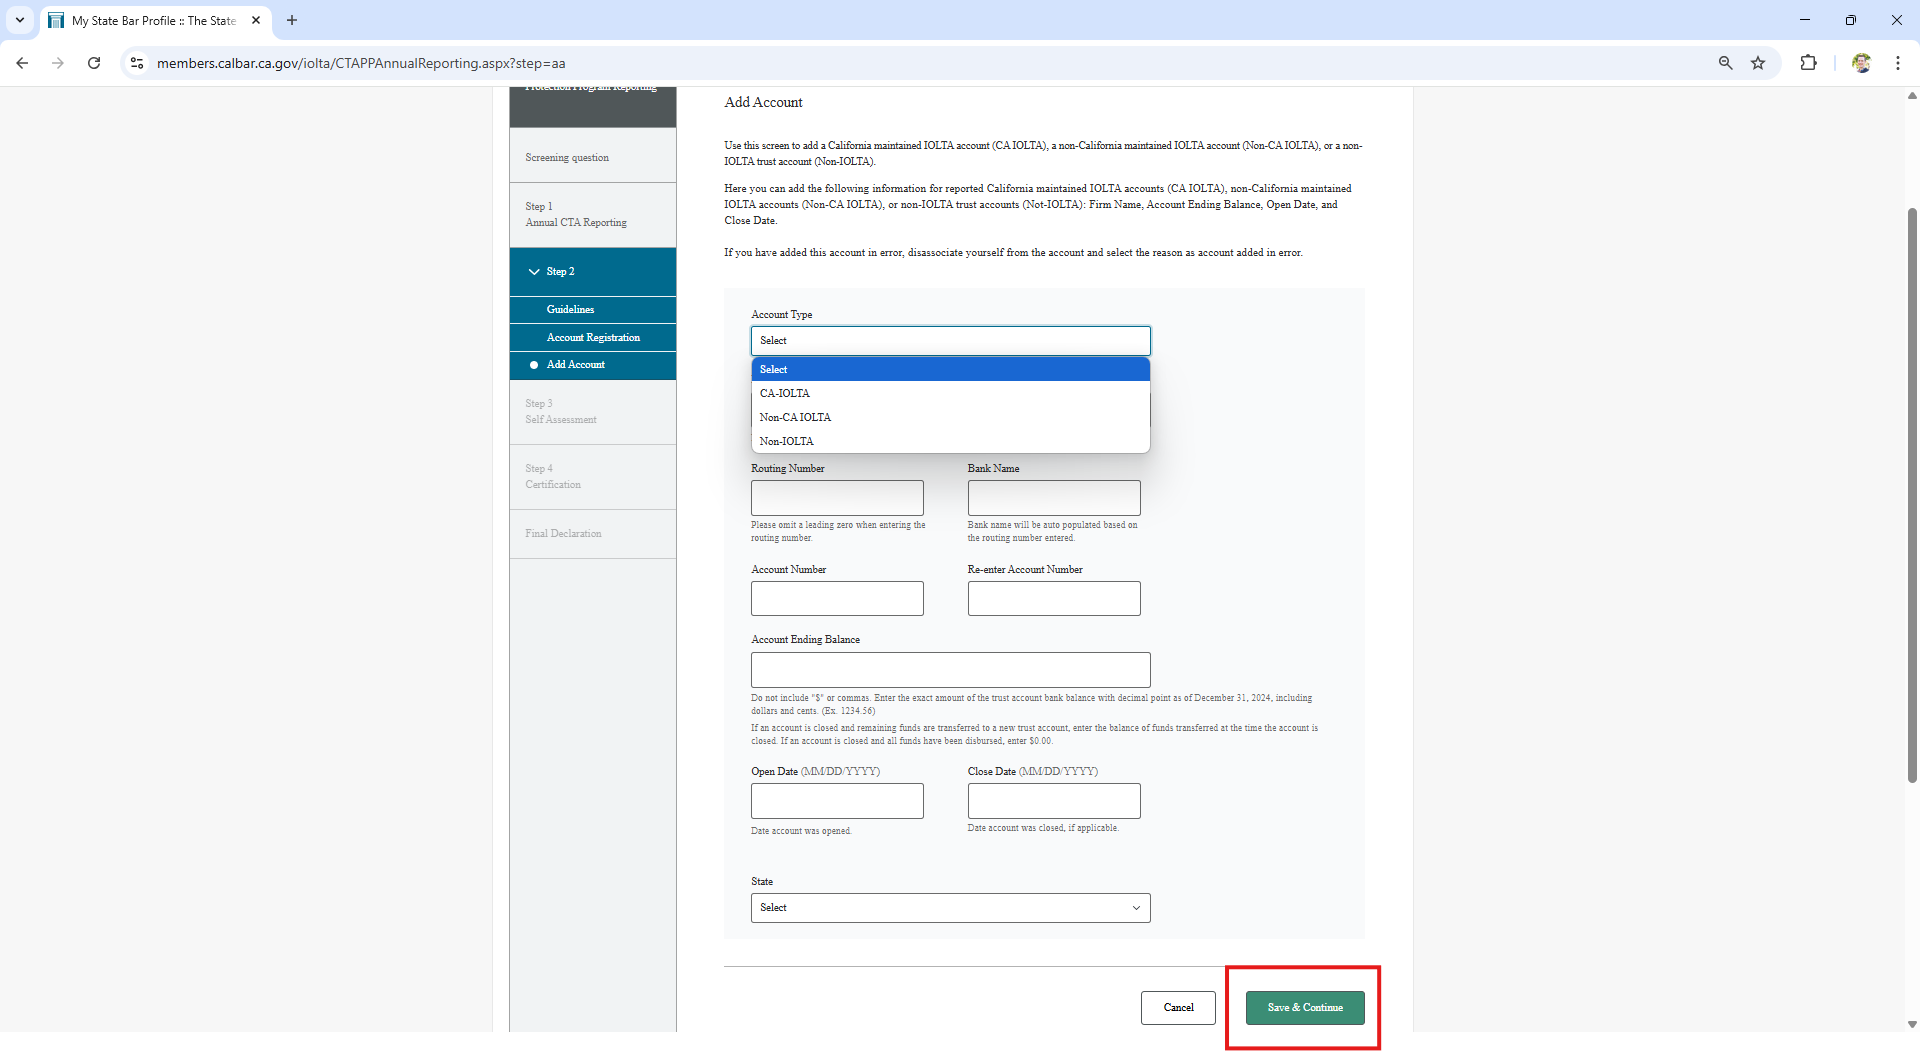1920x1051 pixels.
Task: Focus the Account Number field
Action: 837,599
